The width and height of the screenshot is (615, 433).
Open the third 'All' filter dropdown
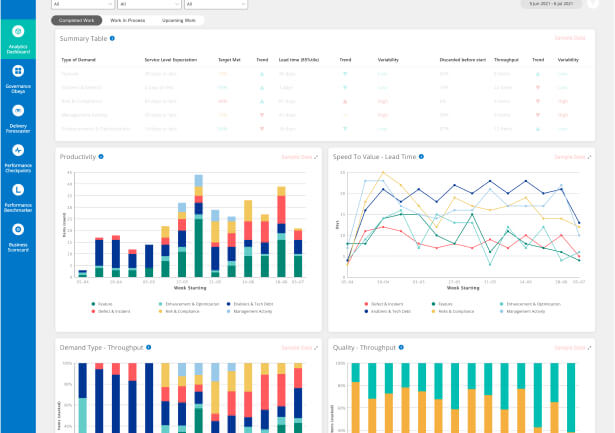[216, 4]
